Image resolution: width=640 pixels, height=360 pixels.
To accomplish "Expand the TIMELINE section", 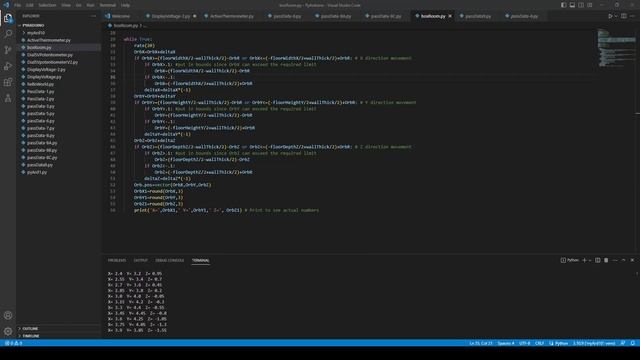I will [x=31, y=336].
